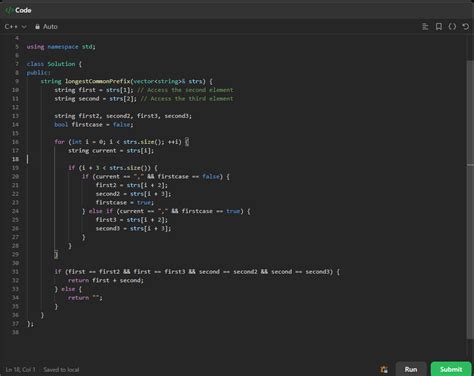
Task: Submit the solution
Action: [451, 369]
